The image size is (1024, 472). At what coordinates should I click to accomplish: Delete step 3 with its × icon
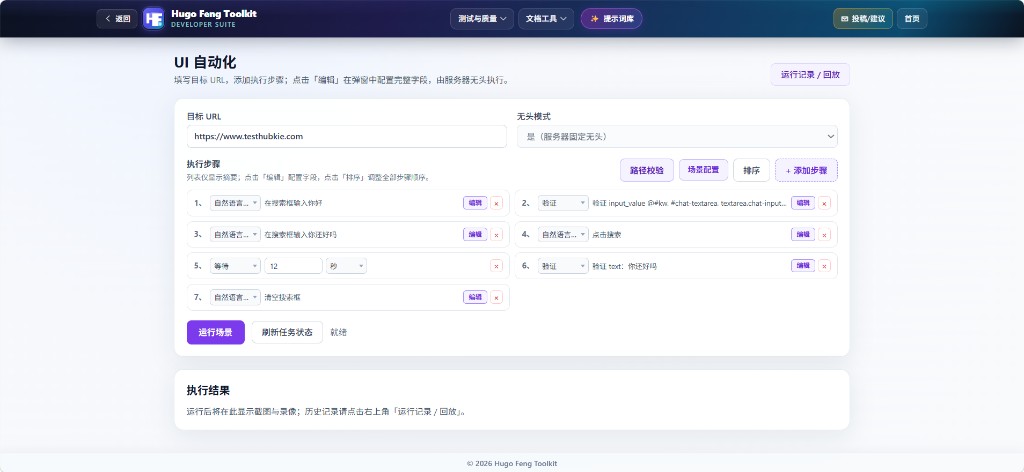click(496, 235)
